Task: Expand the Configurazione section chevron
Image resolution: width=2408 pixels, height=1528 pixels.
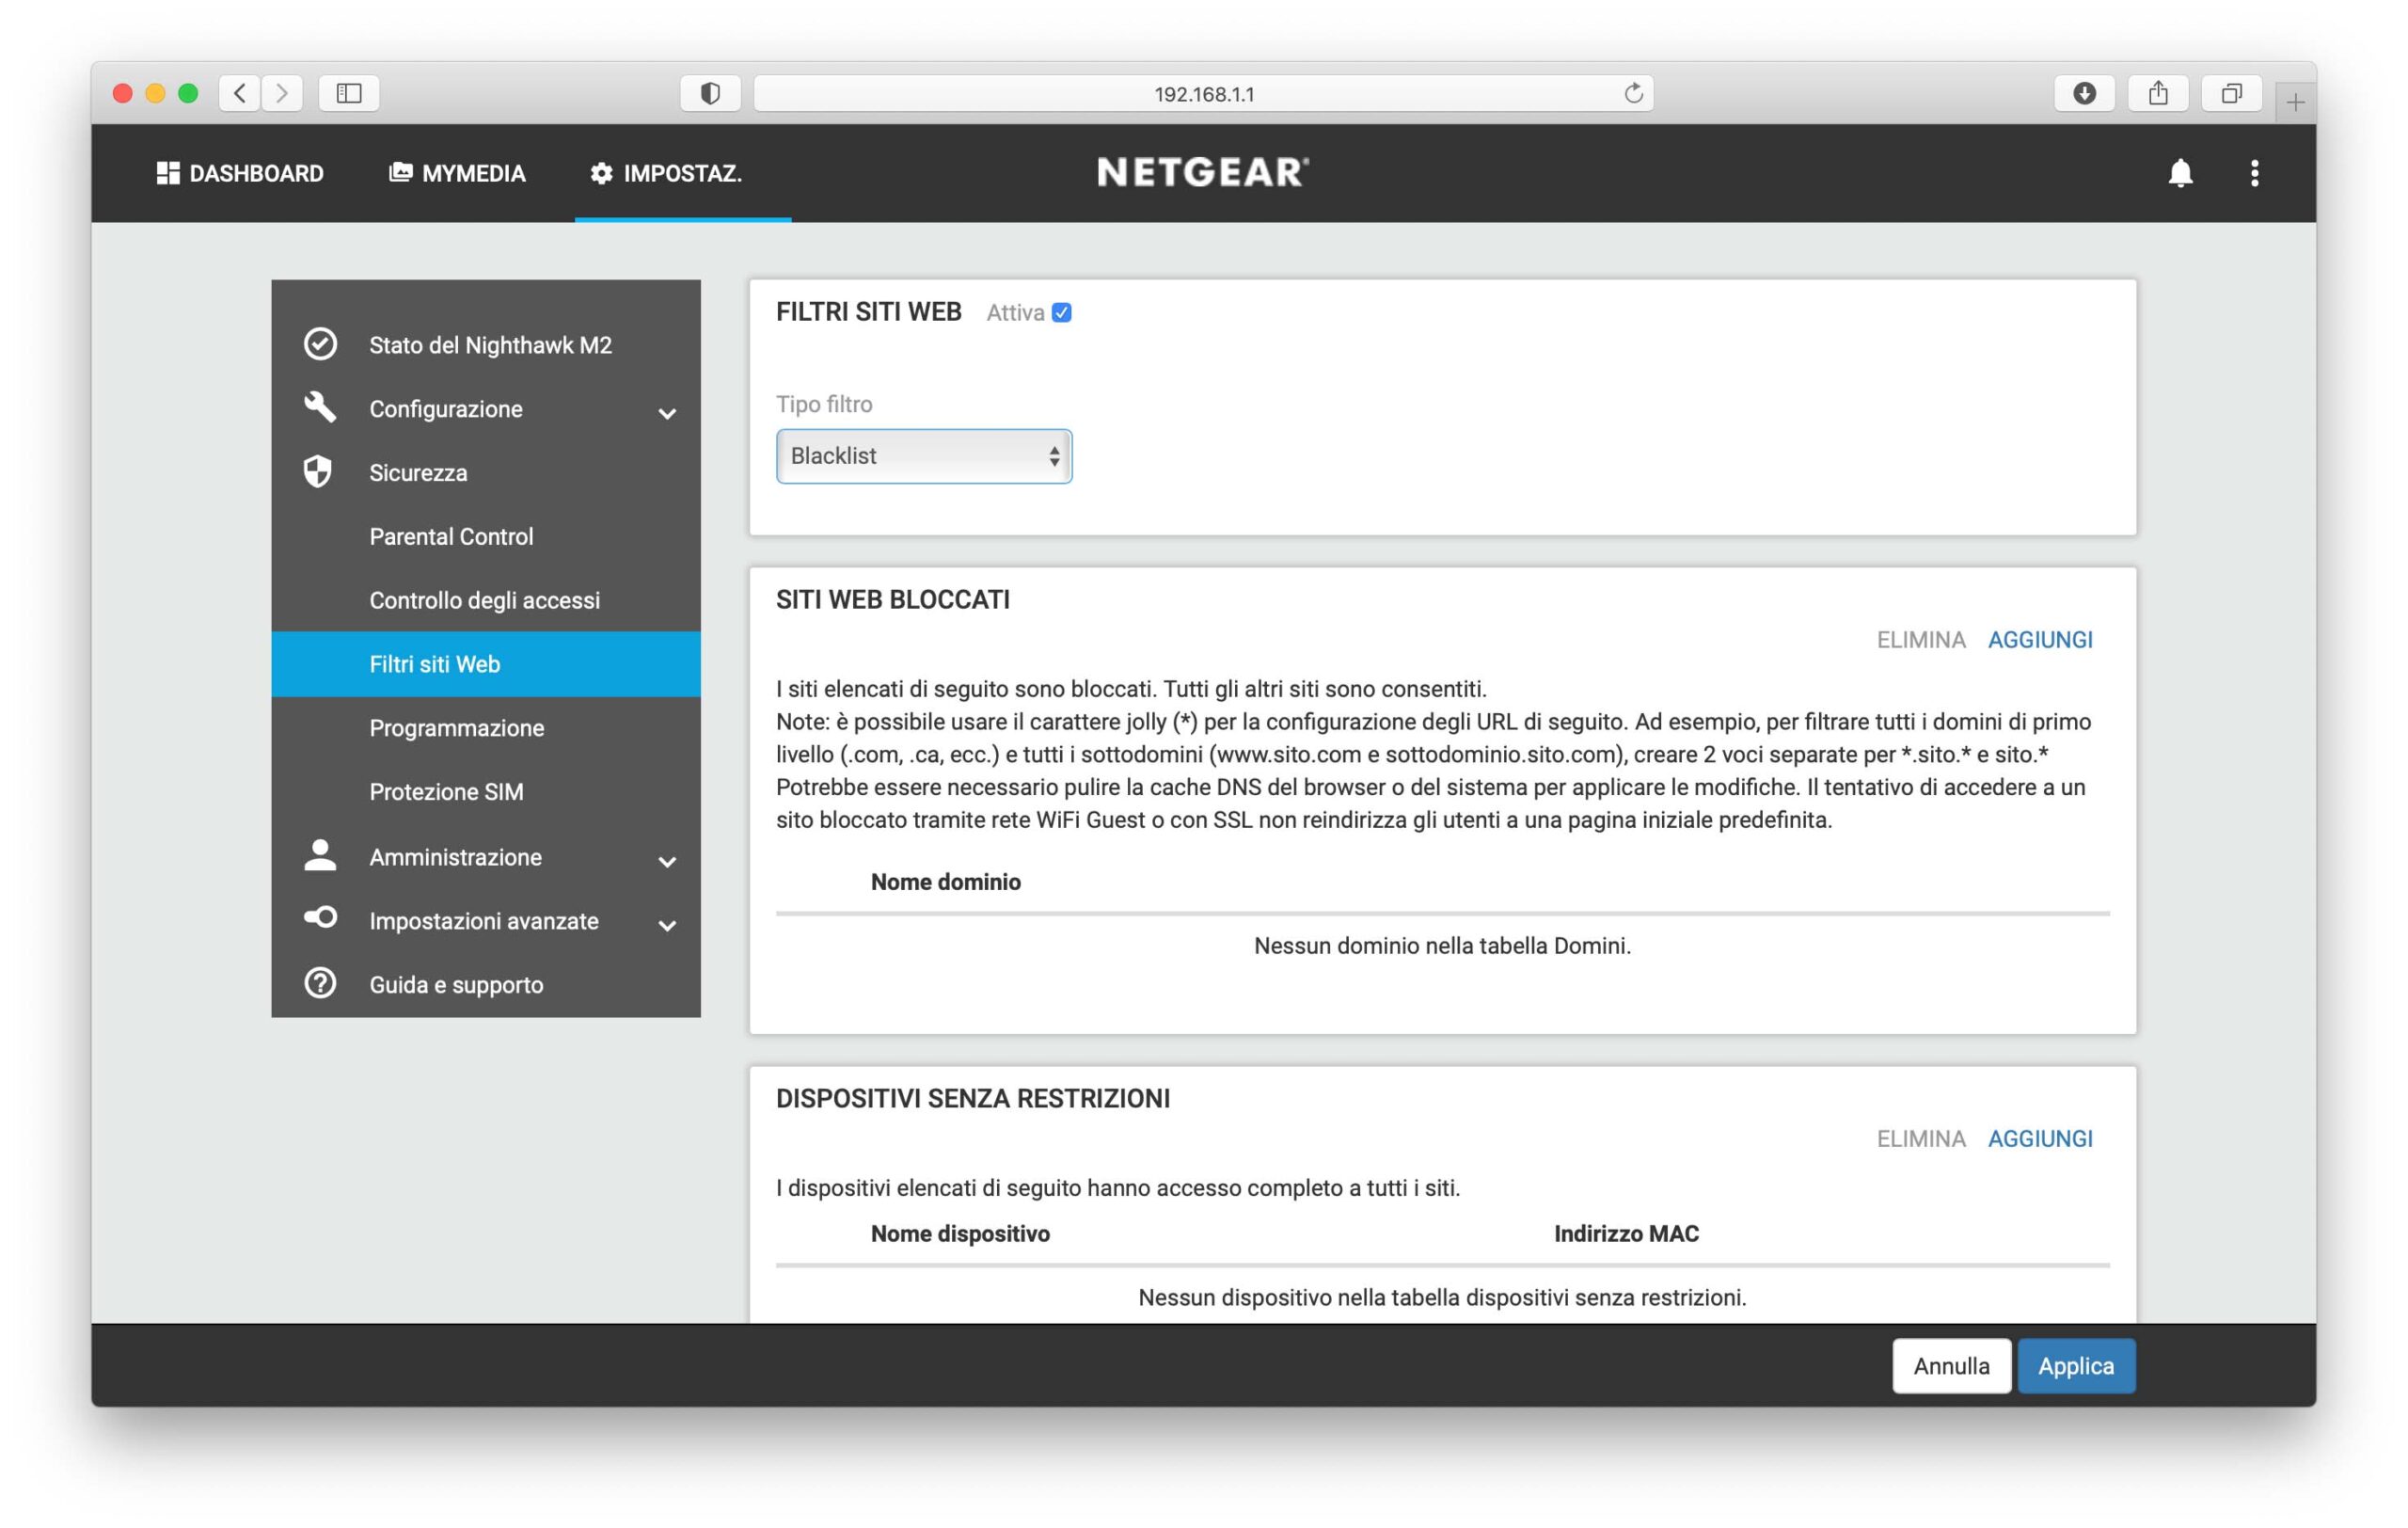Action: pyautogui.click(x=667, y=412)
